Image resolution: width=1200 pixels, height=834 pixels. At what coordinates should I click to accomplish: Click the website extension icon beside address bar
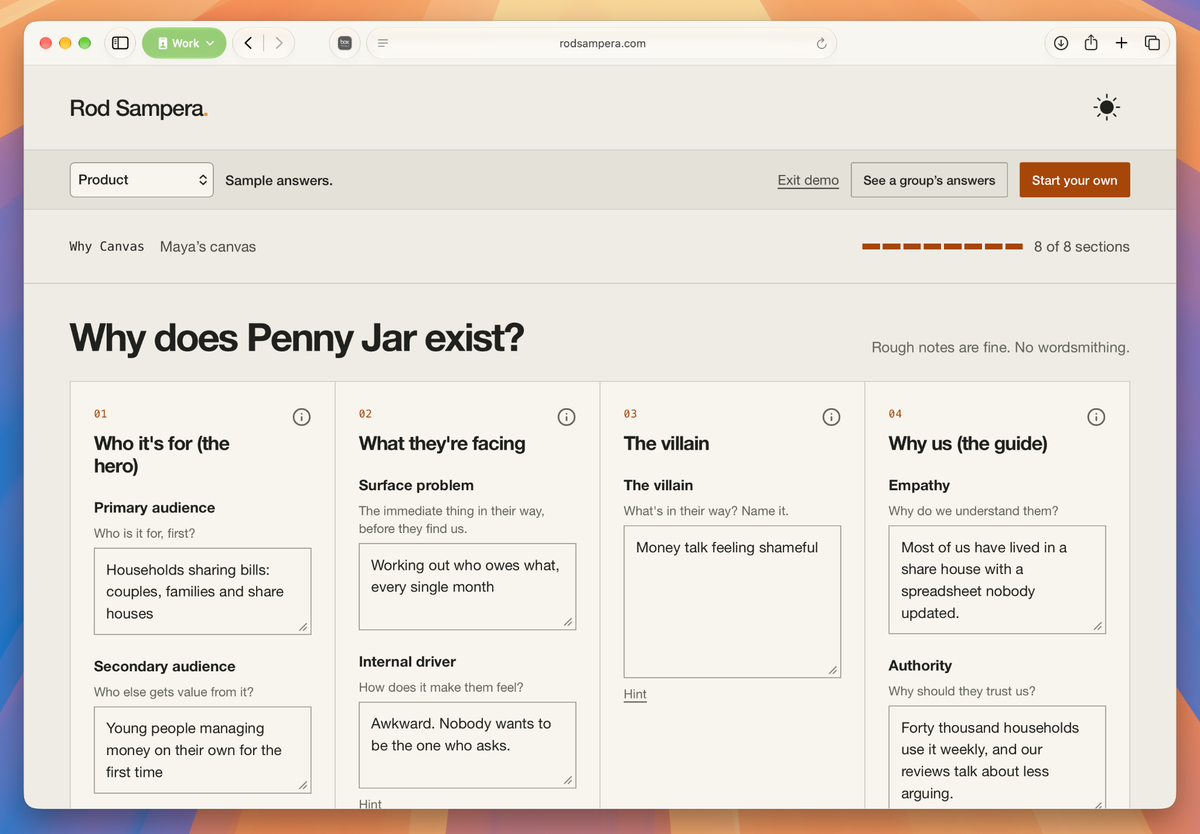[344, 43]
